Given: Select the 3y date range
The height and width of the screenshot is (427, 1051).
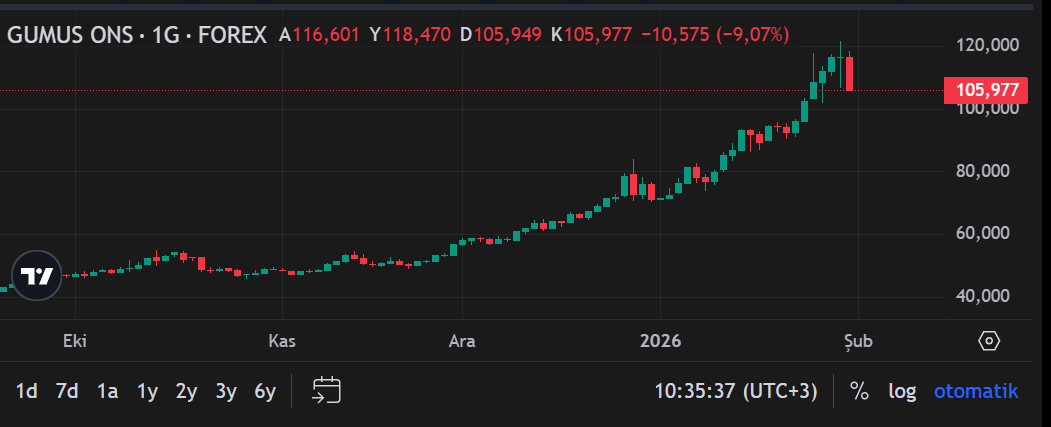Looking at the screenshot, I should pyautogui.click(x=226, y=391).
